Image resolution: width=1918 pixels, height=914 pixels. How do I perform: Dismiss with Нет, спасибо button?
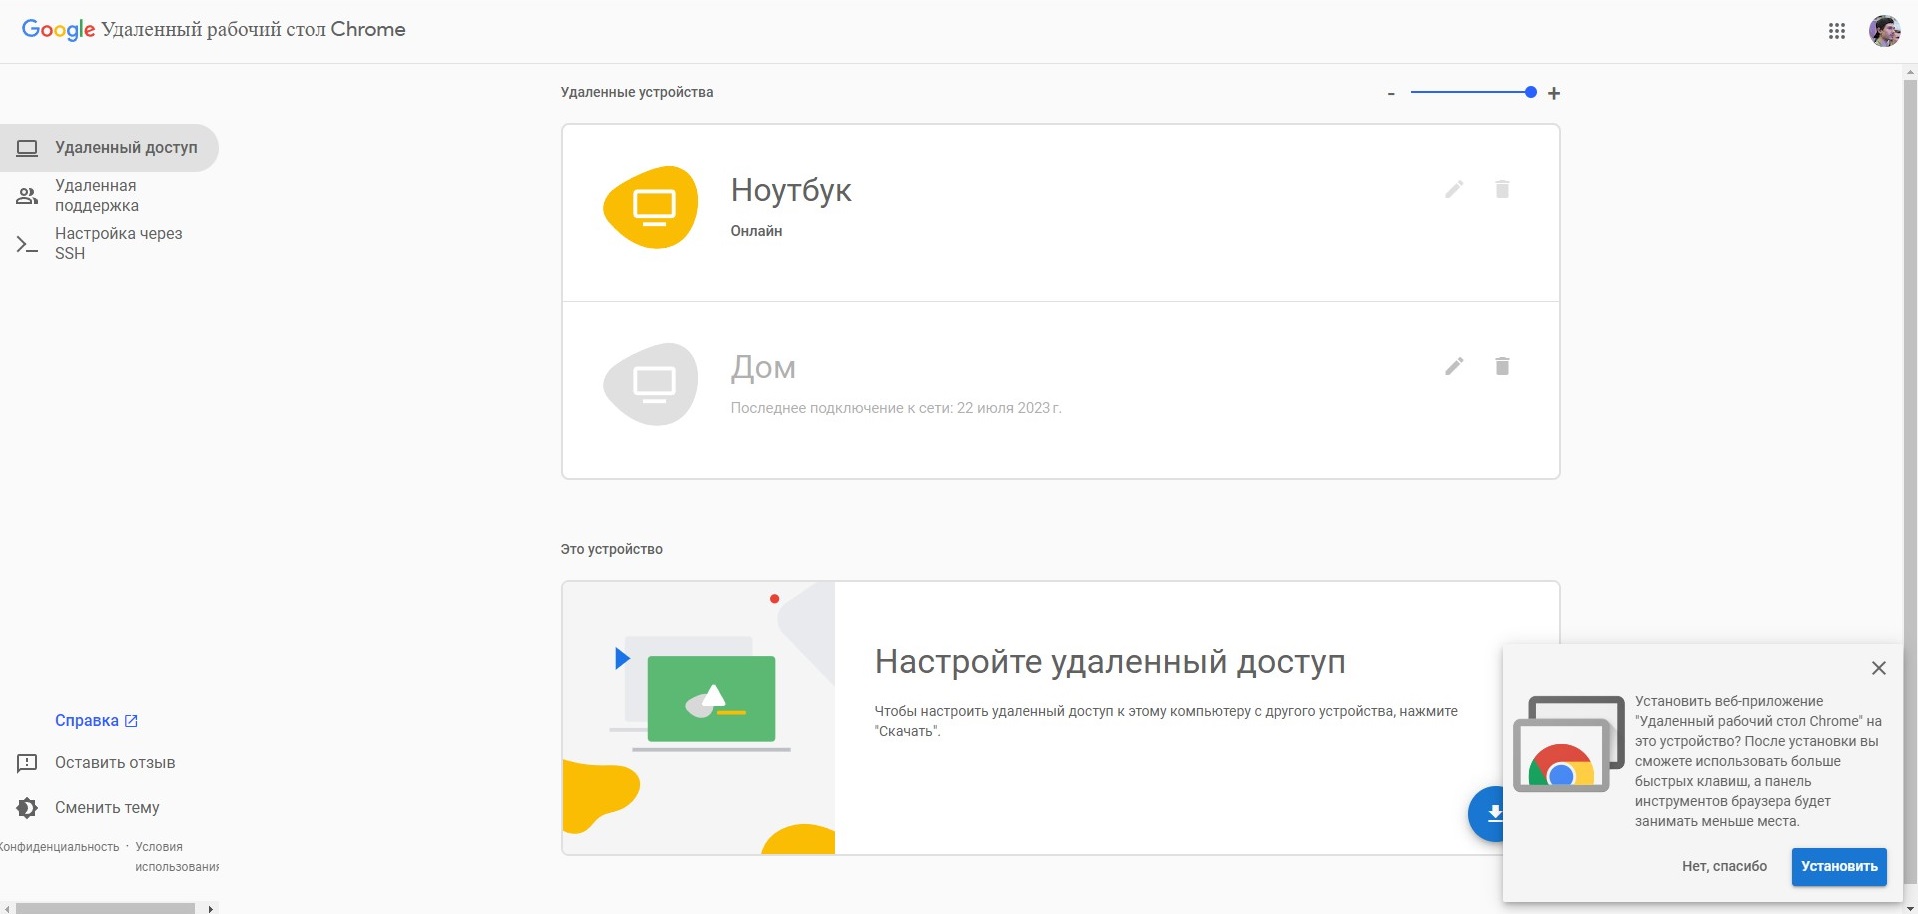(1724, 866)
